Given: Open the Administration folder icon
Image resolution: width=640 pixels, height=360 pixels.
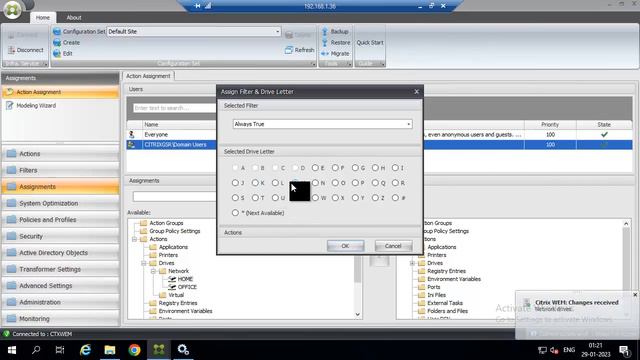Looking at the screenshot, I should pos(11,302).
